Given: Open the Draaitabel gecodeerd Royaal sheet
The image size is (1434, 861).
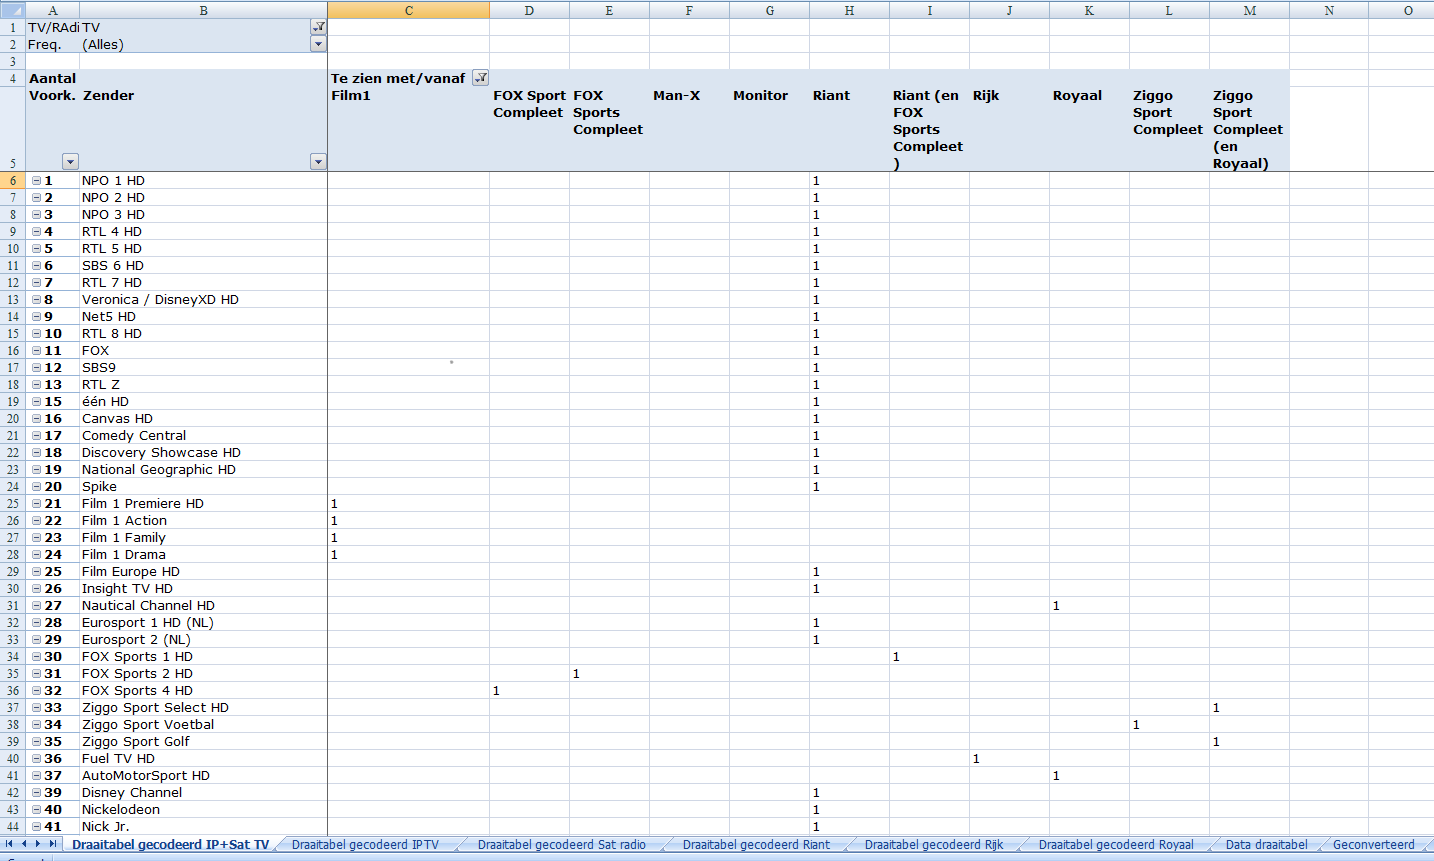Looking at the screenshot, I should pyautogui.click(x=1116, y=845).
